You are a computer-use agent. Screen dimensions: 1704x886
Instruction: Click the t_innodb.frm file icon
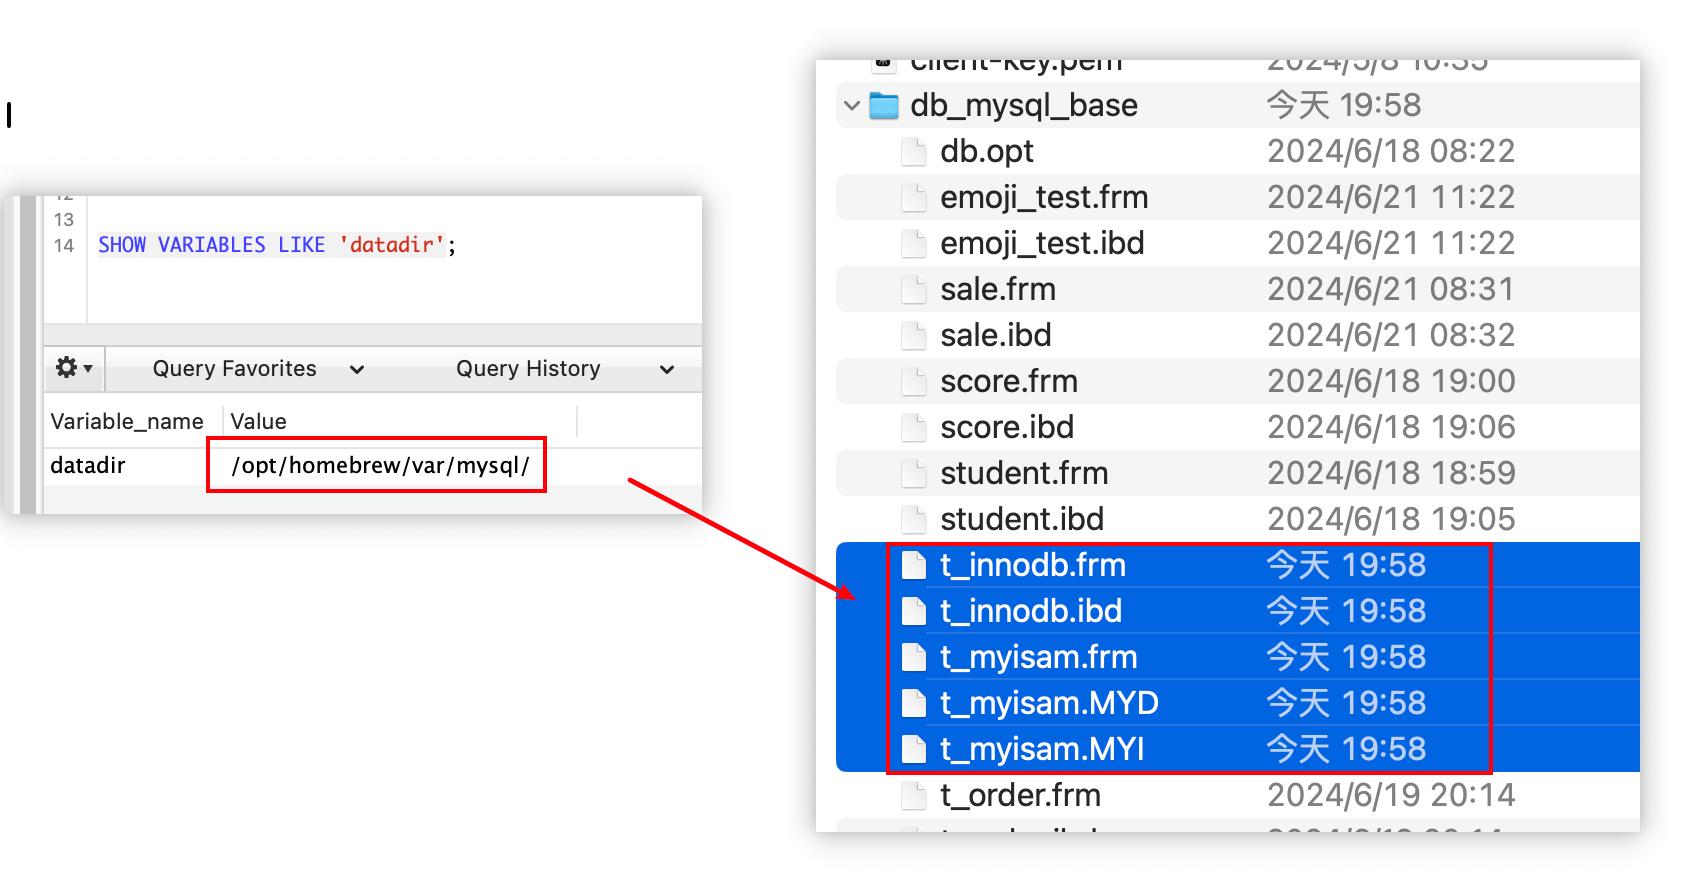click(x=913, y=565)
